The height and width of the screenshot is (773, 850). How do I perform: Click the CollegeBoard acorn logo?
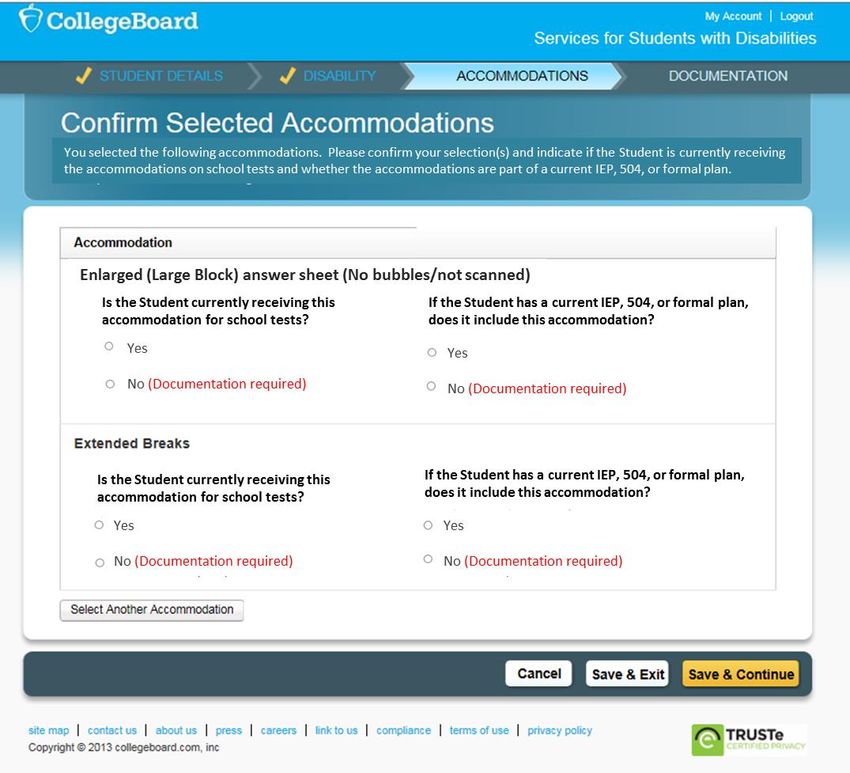click(x=30, y=19)
